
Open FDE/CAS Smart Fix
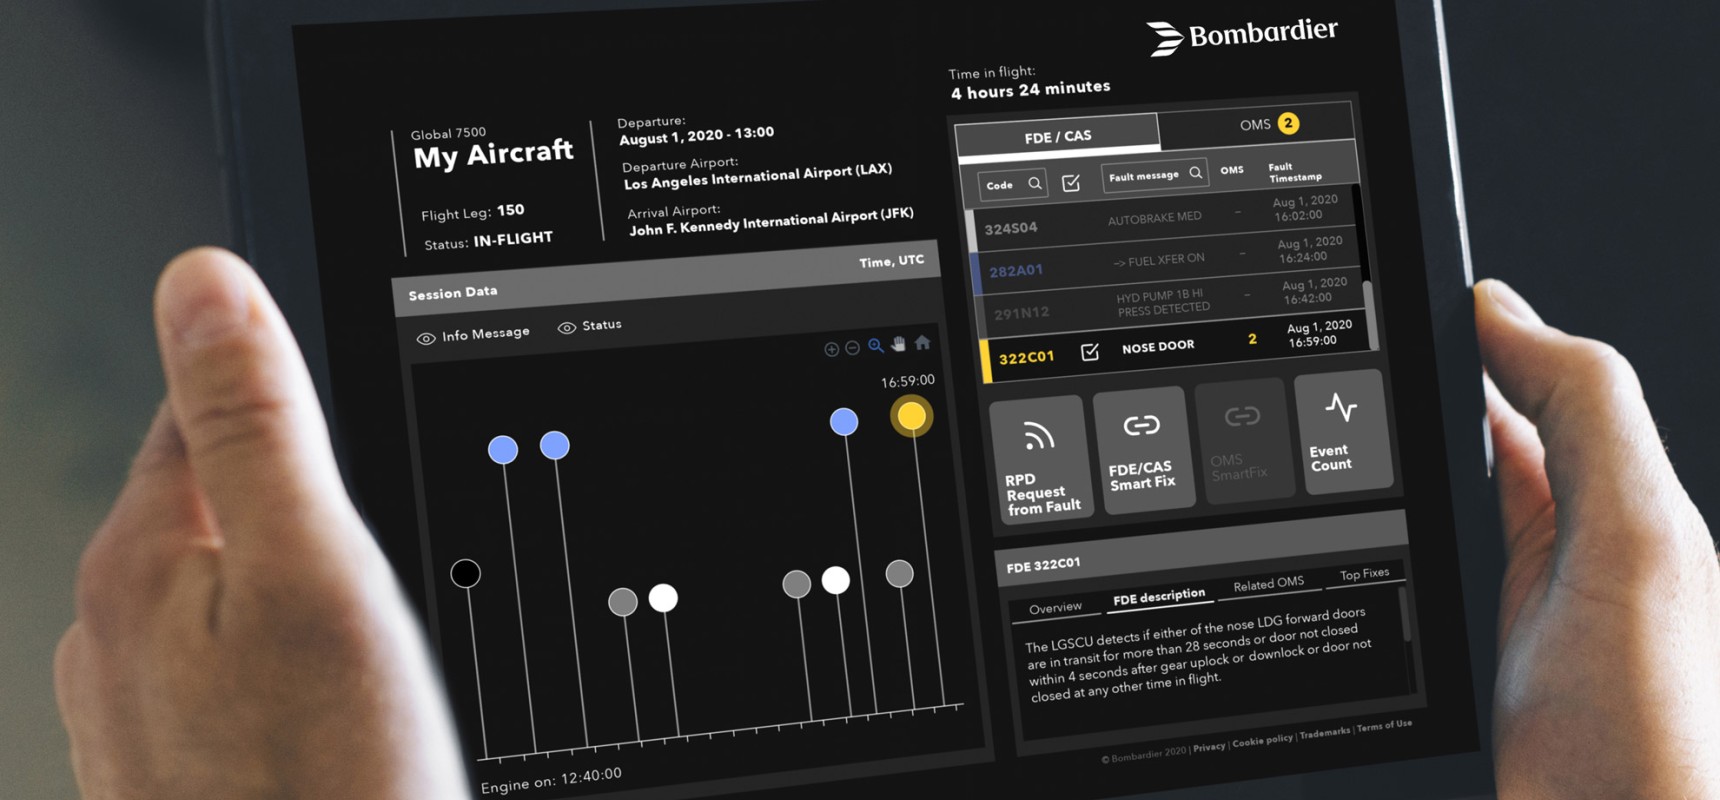click(1142, 449)
